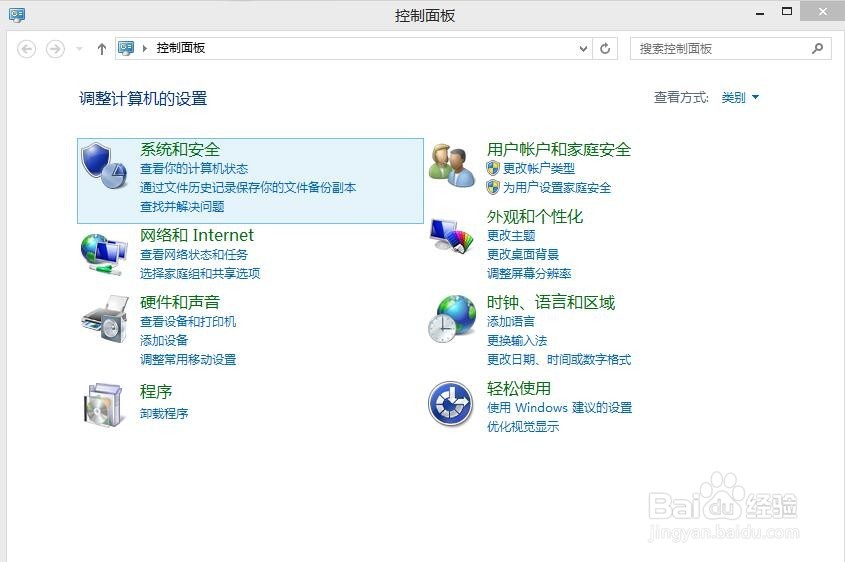845x562 pixels.
Task: Click the Programs disc box icon
Action: 103,404
